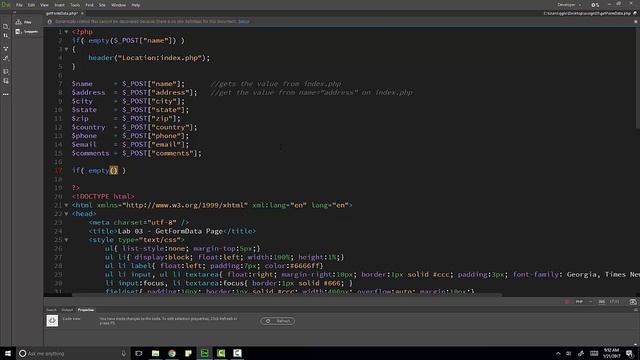
Task: Switch to the Search panel tab
Action: 51,310
